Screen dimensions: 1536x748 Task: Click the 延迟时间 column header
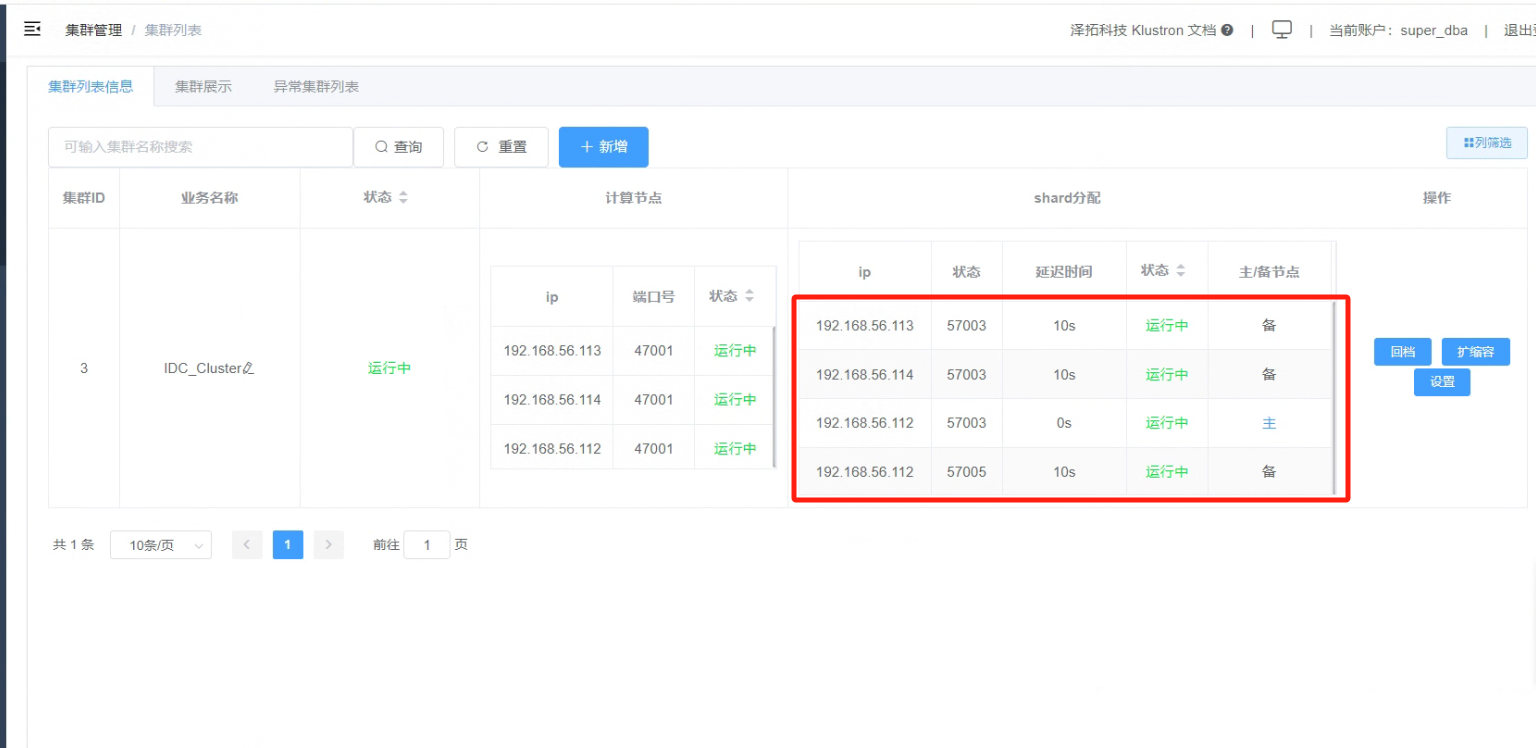coord(1064,271)
